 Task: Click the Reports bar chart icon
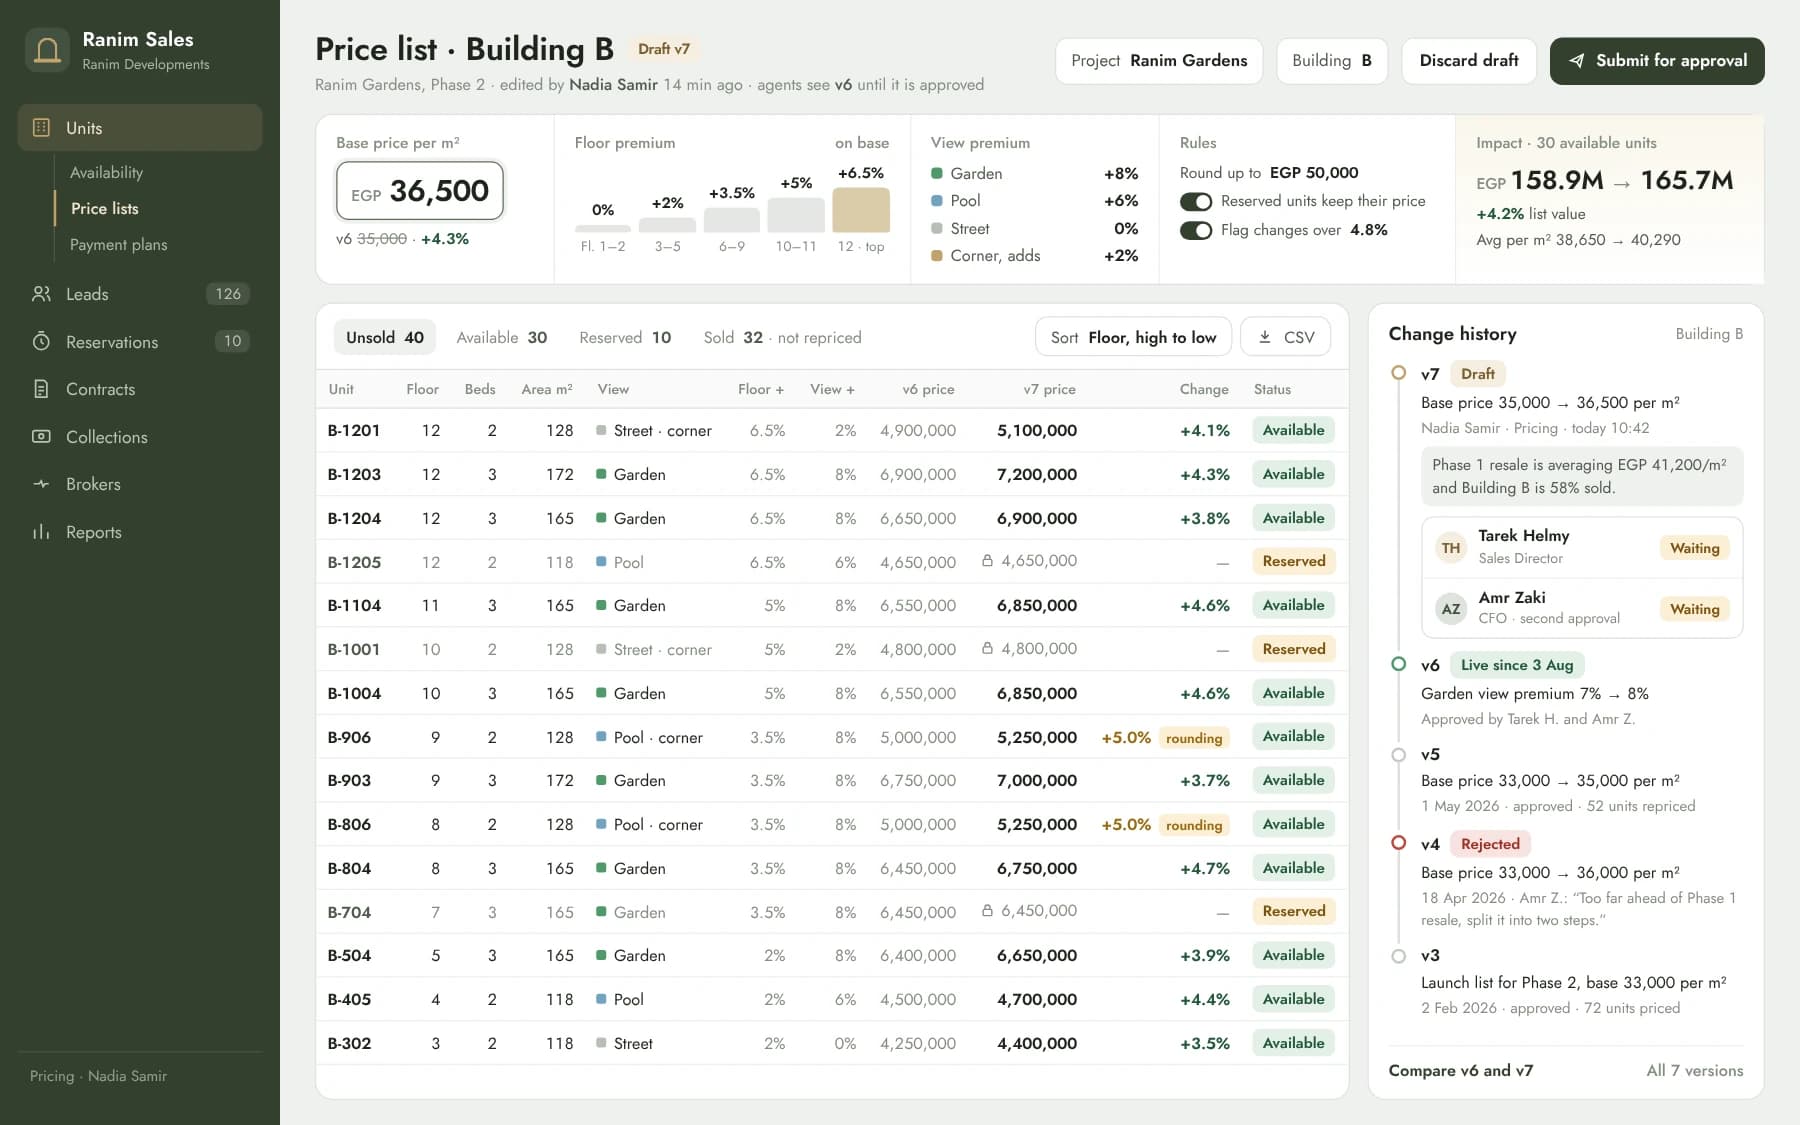pos(41,532)
